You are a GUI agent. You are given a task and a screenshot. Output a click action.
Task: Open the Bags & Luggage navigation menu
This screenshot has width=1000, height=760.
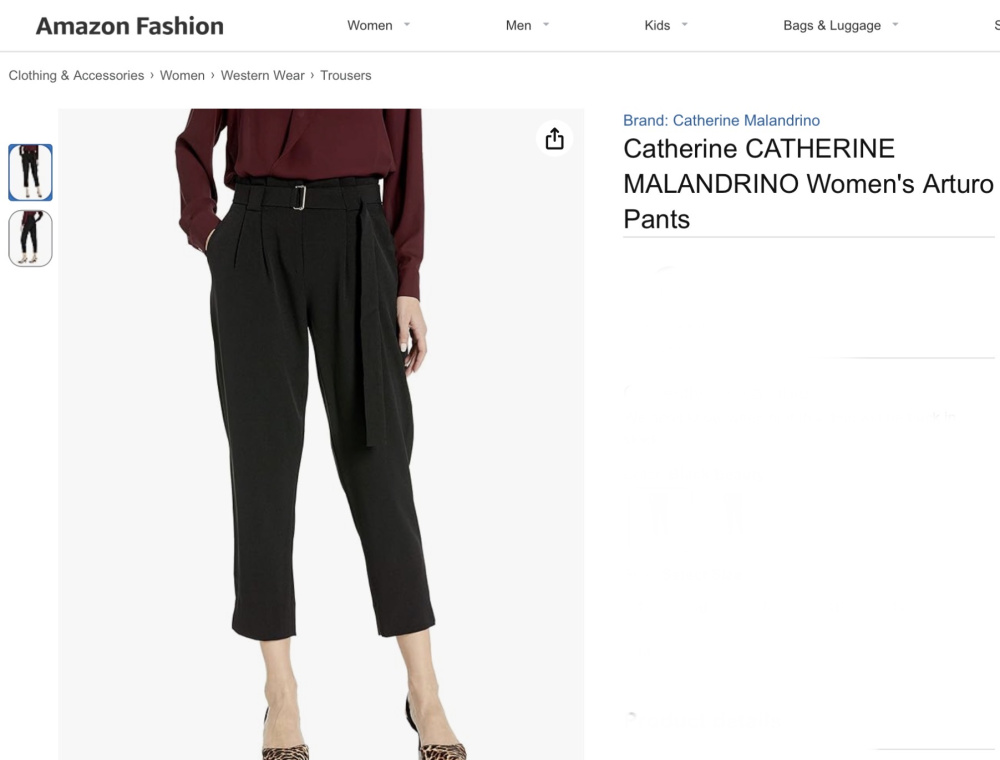click(x=832, y=26)
